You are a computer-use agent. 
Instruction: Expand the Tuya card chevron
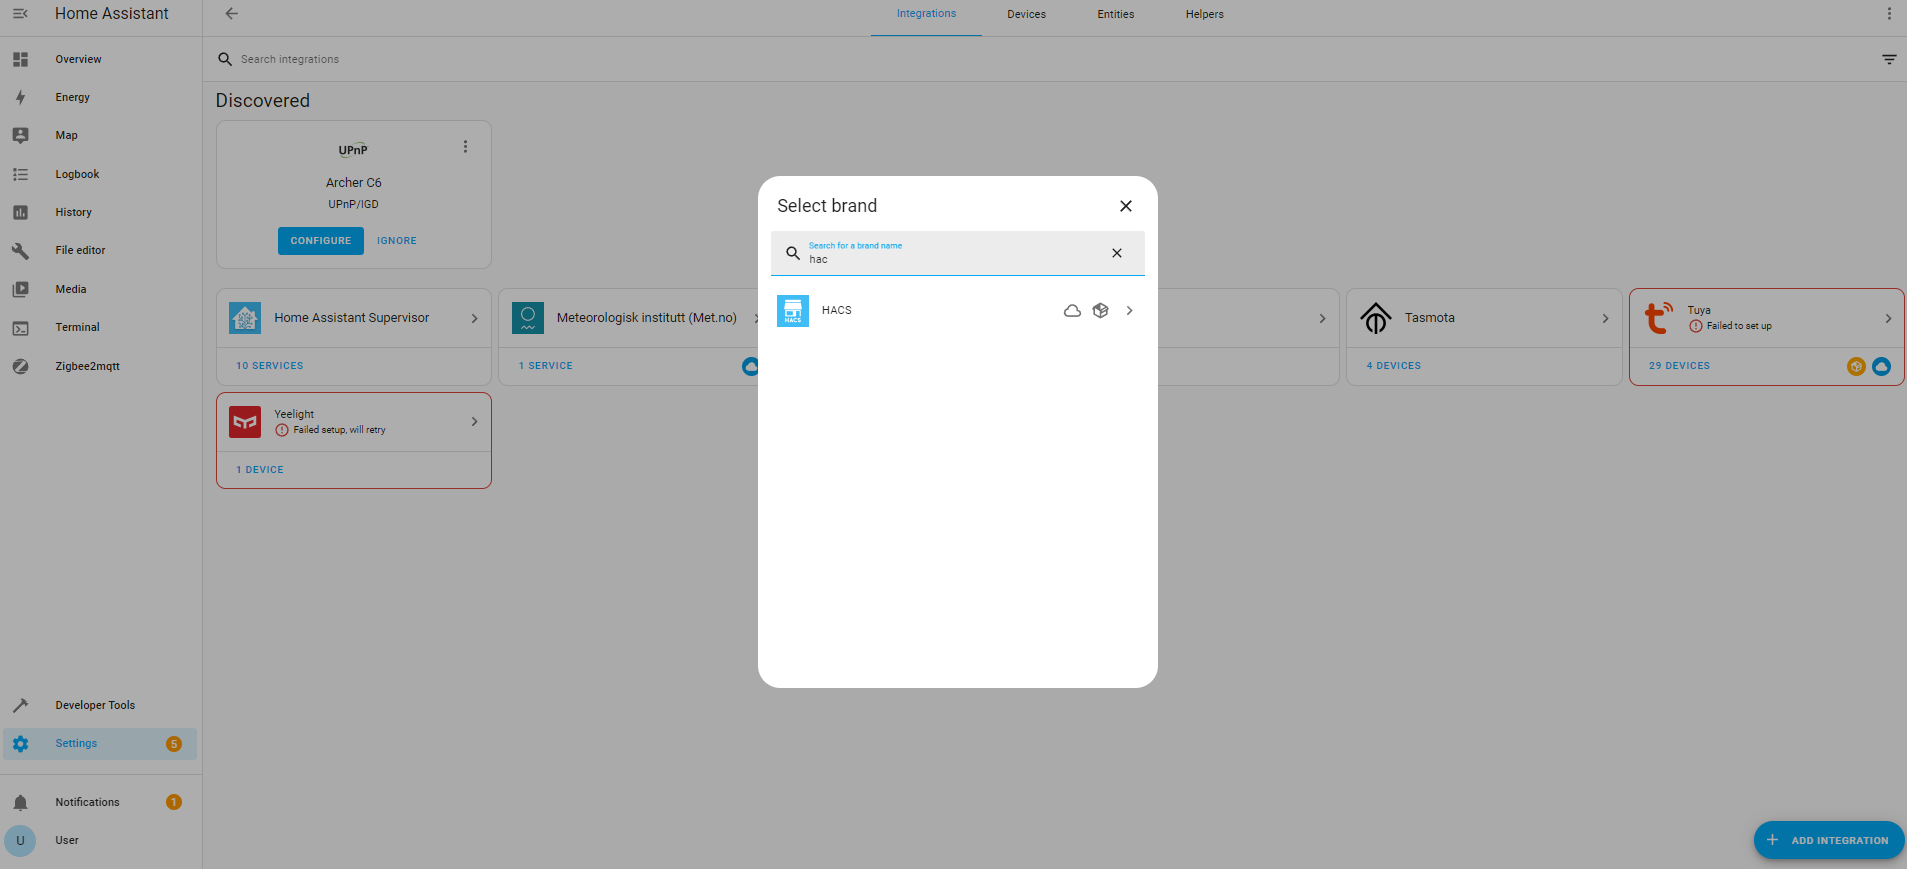(1889, 318)
